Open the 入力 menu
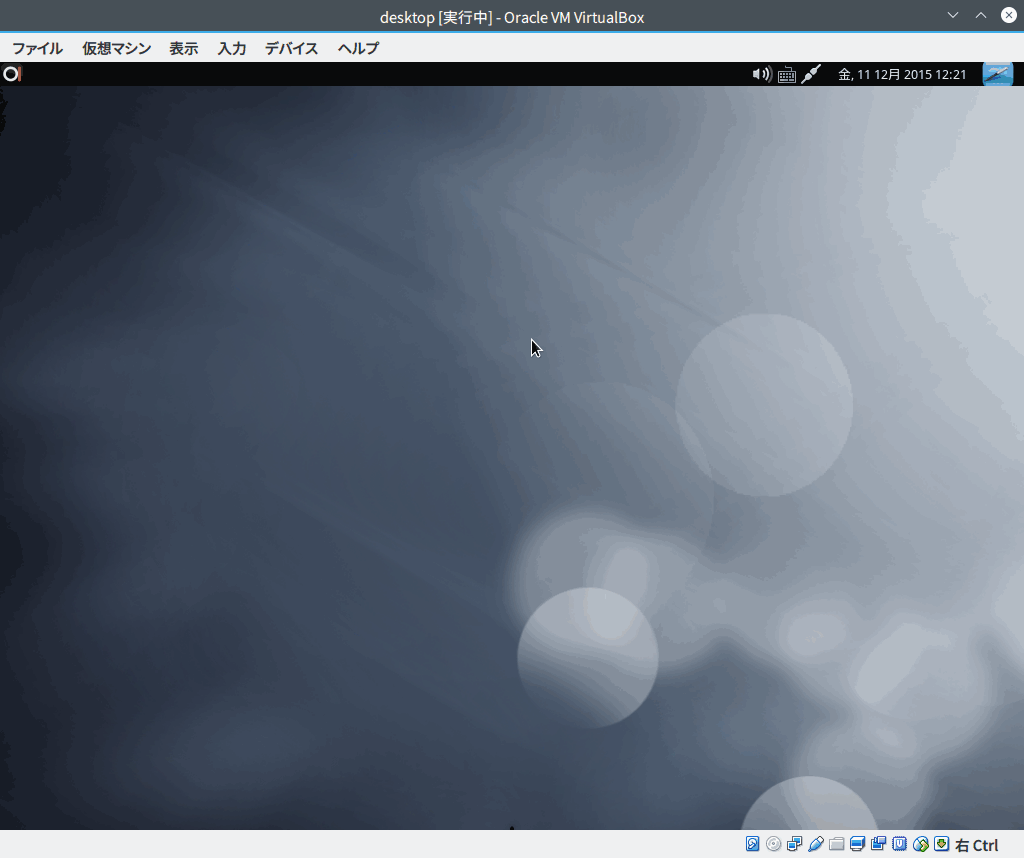Screen dimensions: 1024x858 232,48
